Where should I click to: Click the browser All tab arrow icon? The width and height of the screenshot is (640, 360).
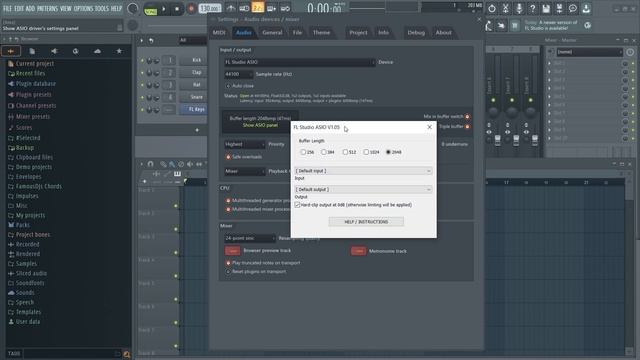(11, 51)
